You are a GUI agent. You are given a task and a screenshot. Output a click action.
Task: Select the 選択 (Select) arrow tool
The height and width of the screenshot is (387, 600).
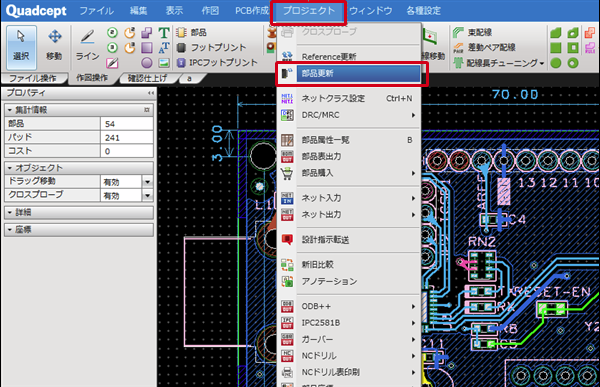[21, 47]
